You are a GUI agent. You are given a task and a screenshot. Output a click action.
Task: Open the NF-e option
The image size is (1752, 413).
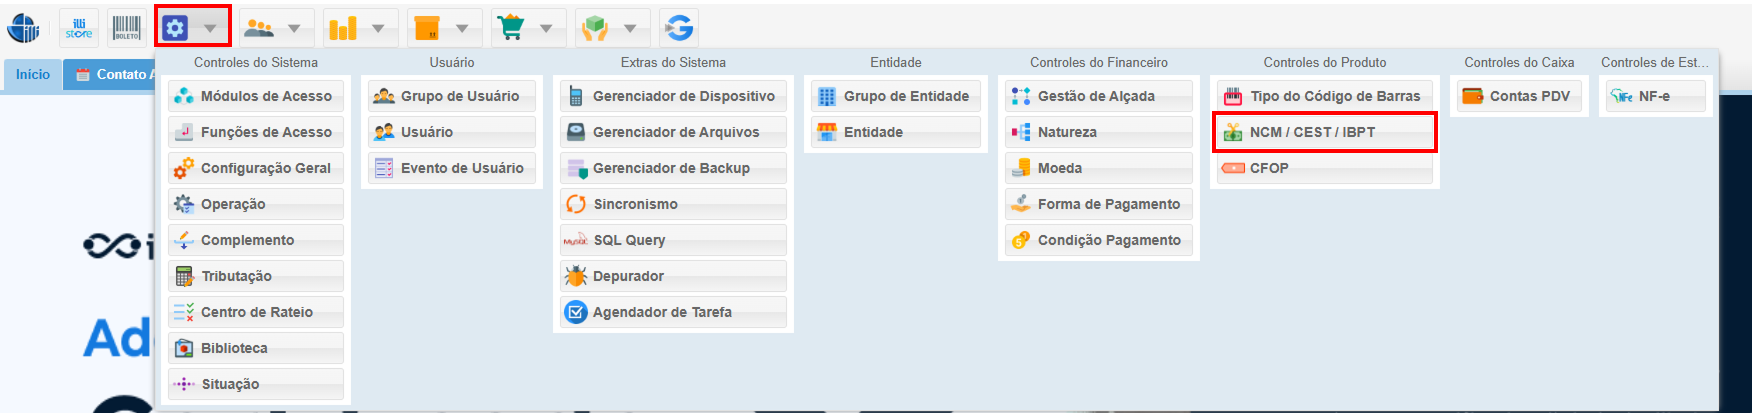1655,96
